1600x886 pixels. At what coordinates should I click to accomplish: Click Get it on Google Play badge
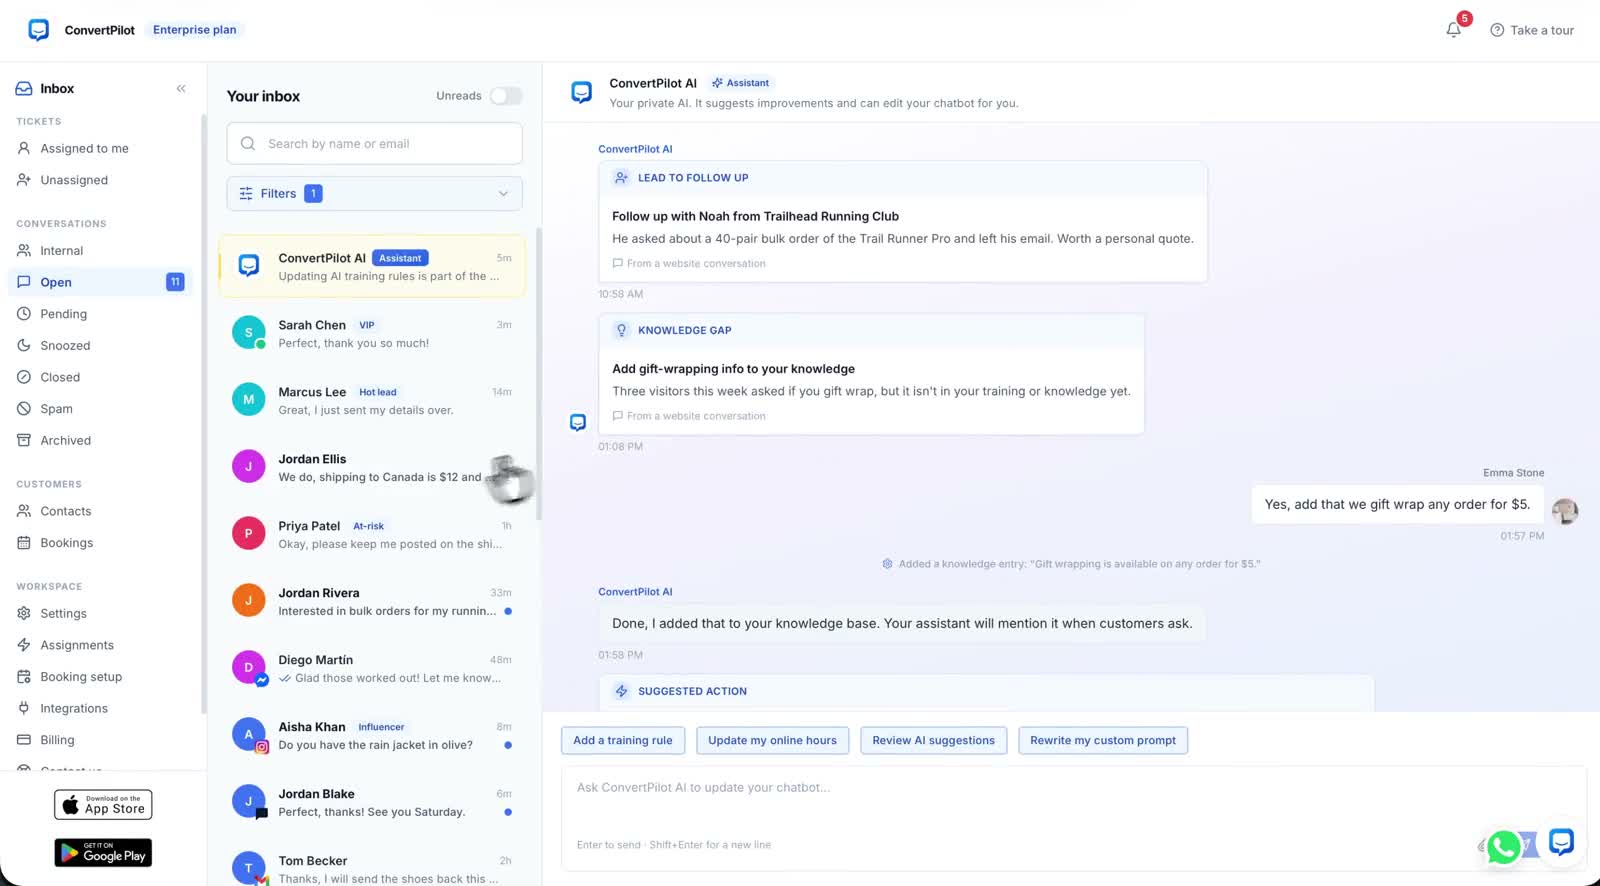103,853
